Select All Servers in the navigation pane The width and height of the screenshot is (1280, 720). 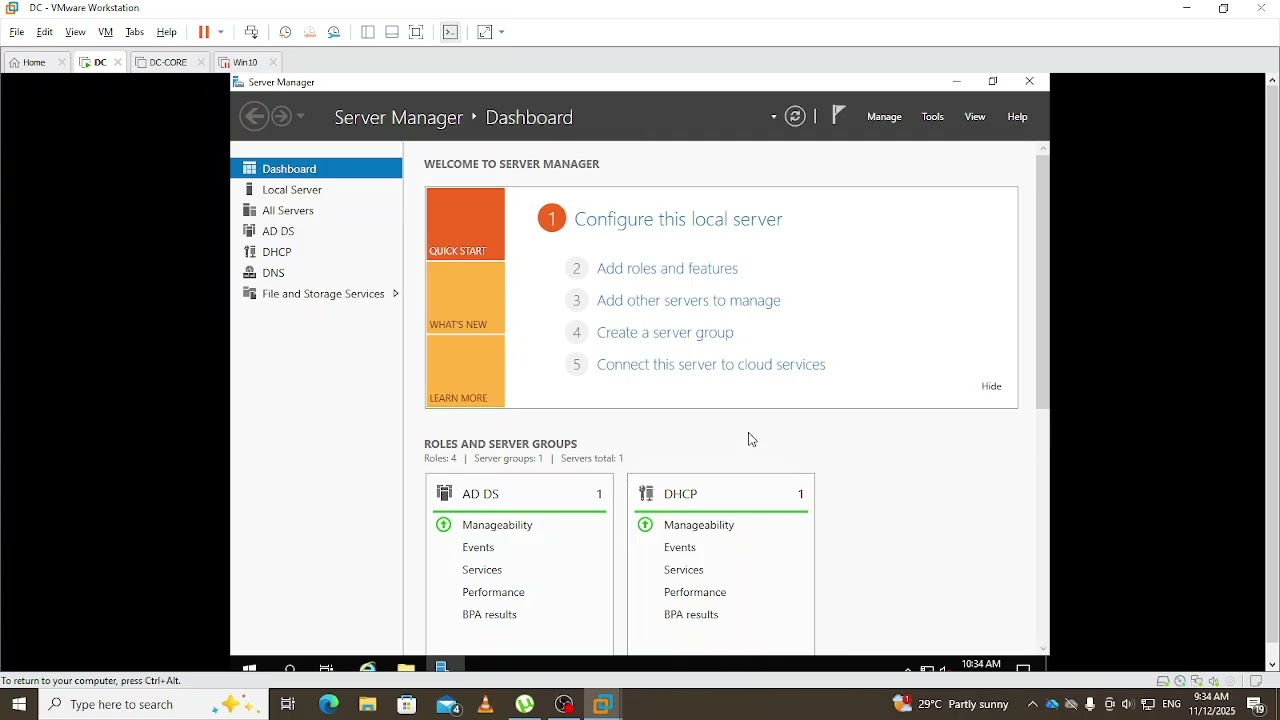point(317,210)
